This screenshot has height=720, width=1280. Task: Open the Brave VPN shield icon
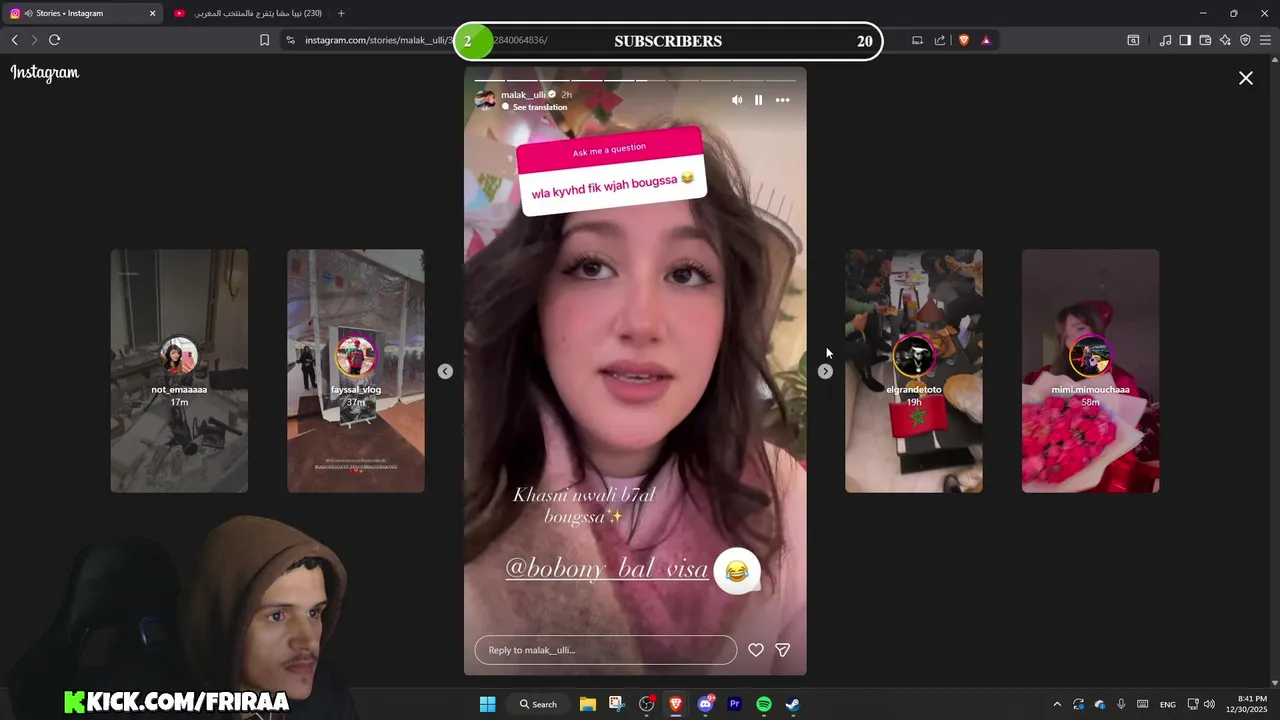coord(1245,40)
